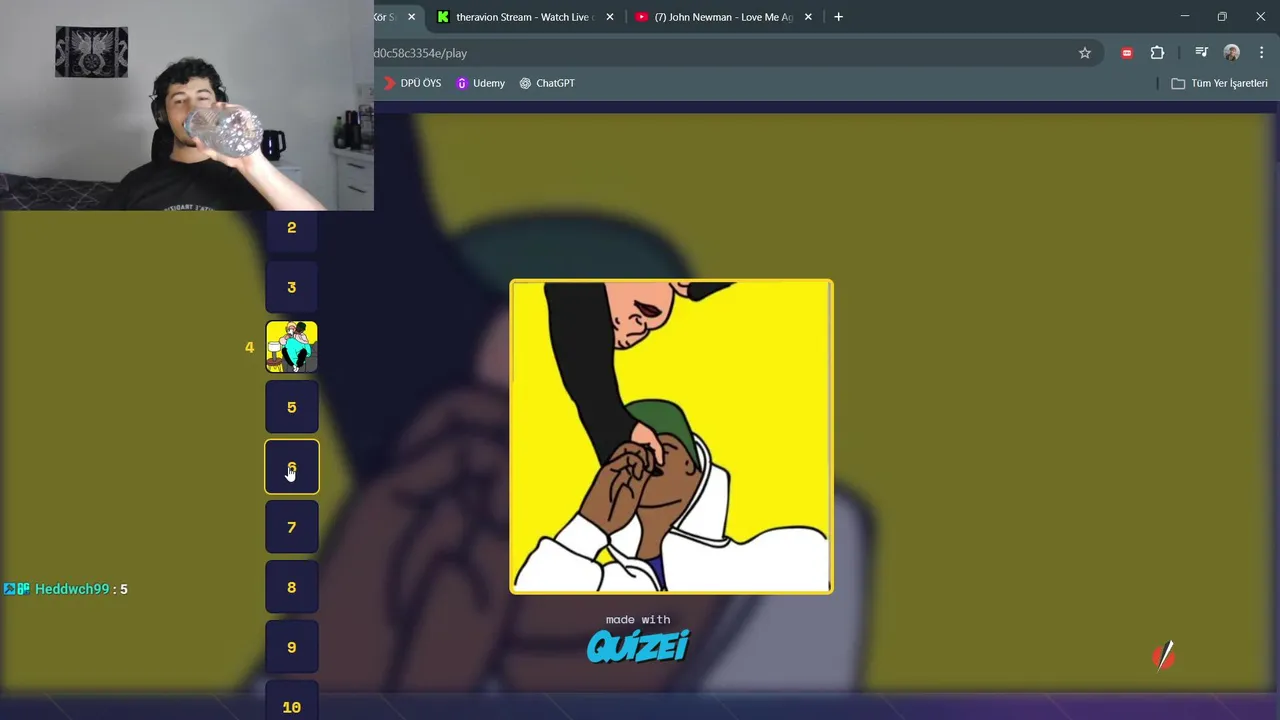This screenshot has width=1280, height=720.
Task: Close the John Newman YouTube tab
Action: (x=808, y=17)
